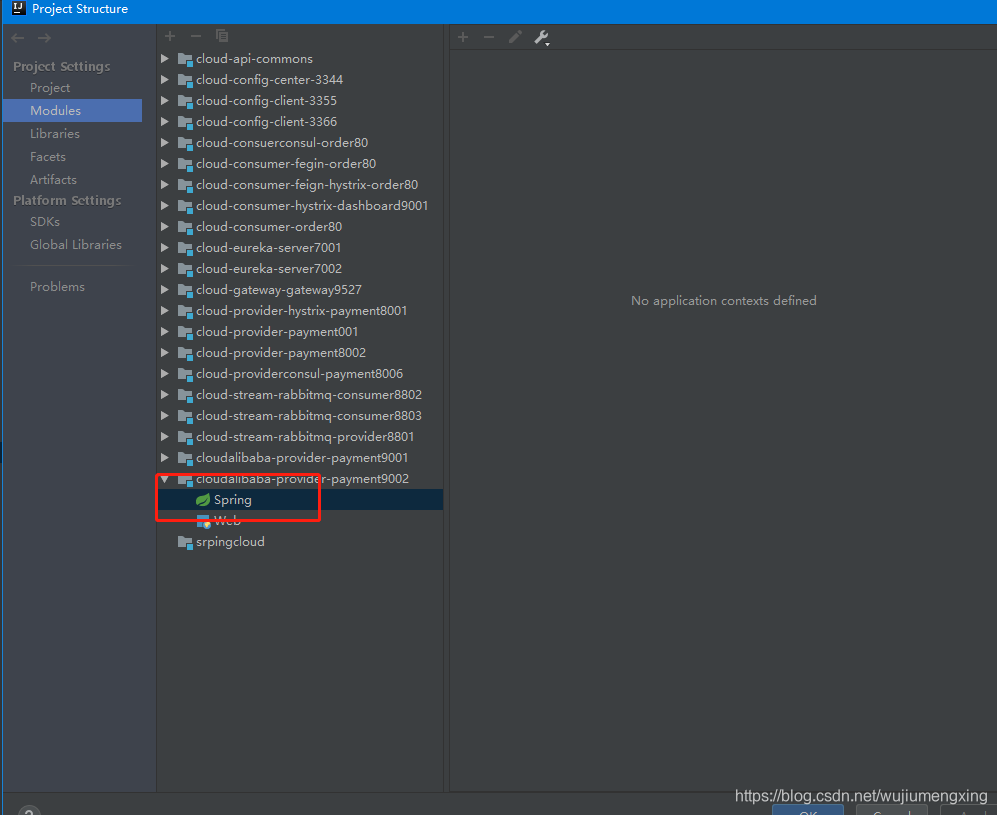Screen dimensions: 997x815
Task: Click the Remove module minus icon
Action: (x=196, y=36)
